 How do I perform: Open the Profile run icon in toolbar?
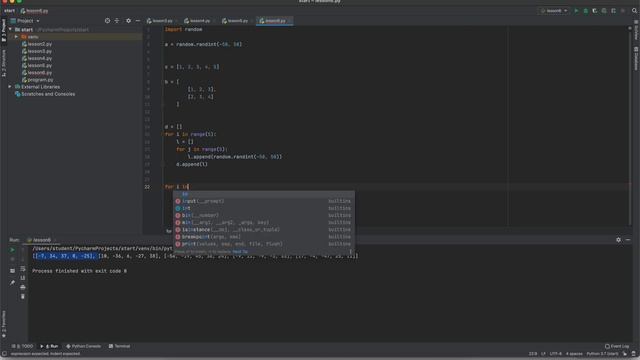604,11
